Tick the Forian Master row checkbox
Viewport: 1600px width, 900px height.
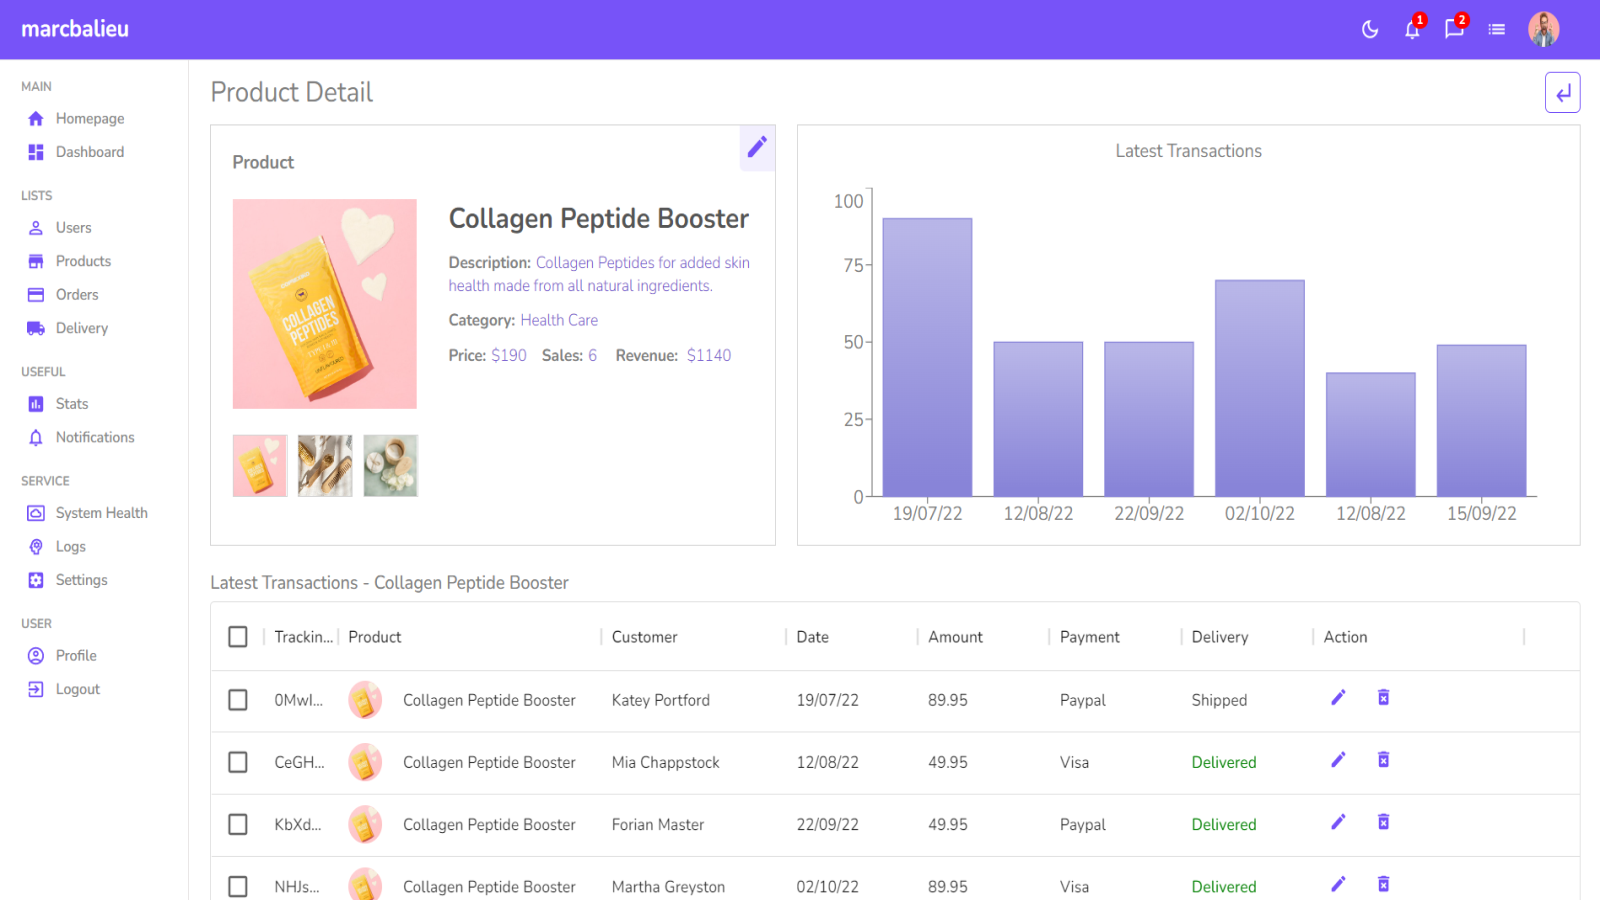238,824
